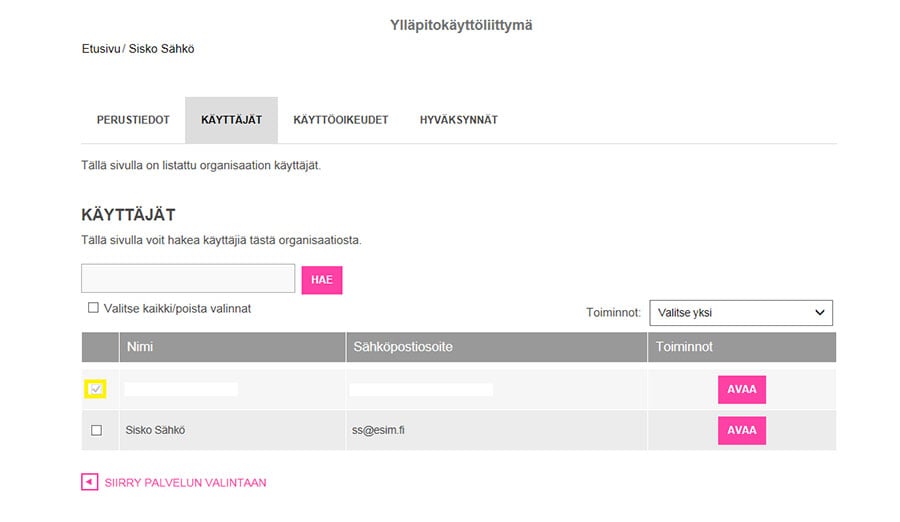Uncheck the highlighted first-row user checkbox
Viewport: 900px width, 522px height.
tap(96, 389)
